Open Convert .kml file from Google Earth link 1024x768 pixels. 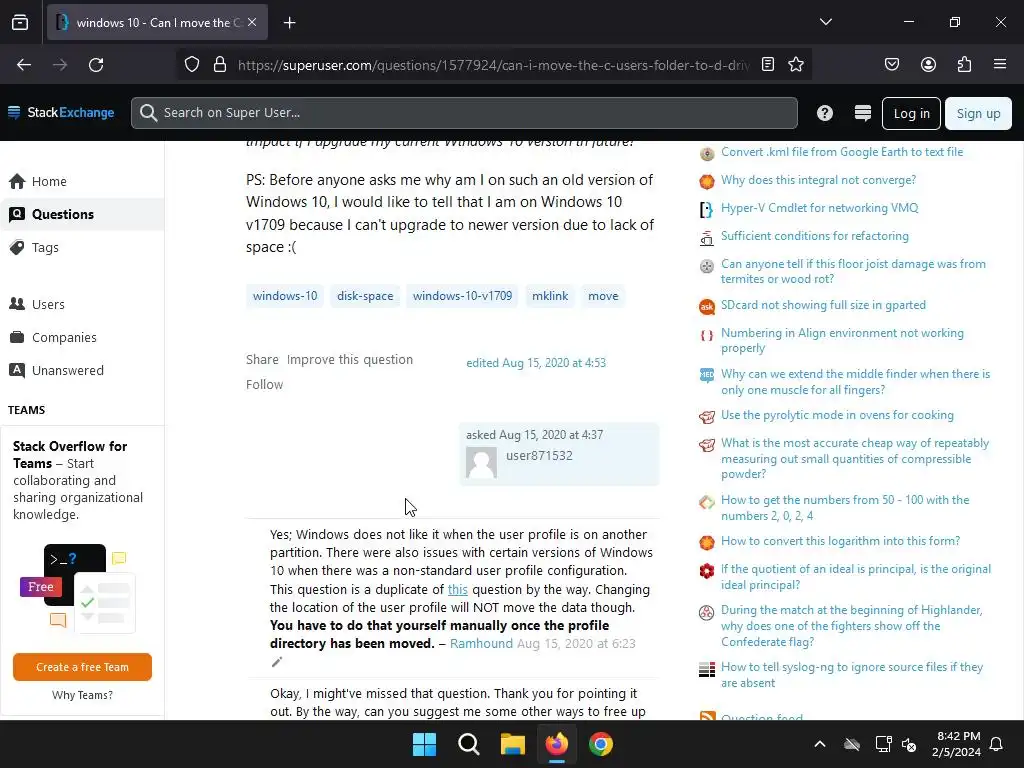click(x=842, y=152)
